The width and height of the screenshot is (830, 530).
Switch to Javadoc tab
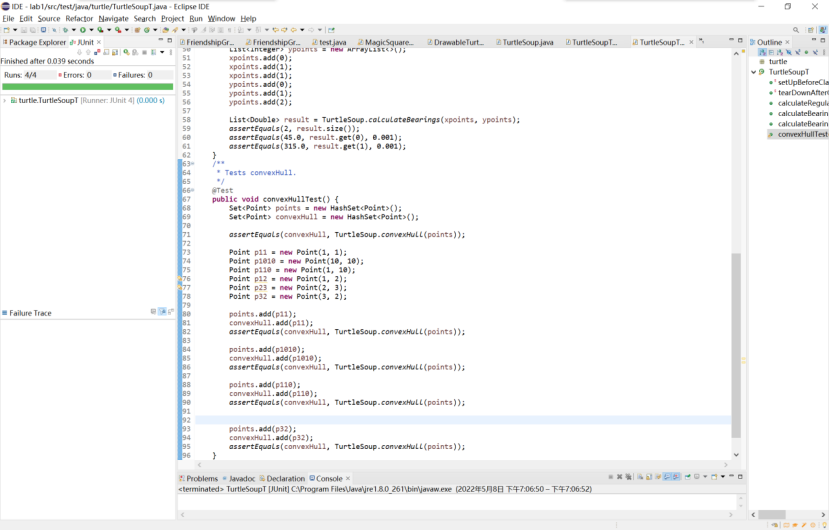[238, 478]
